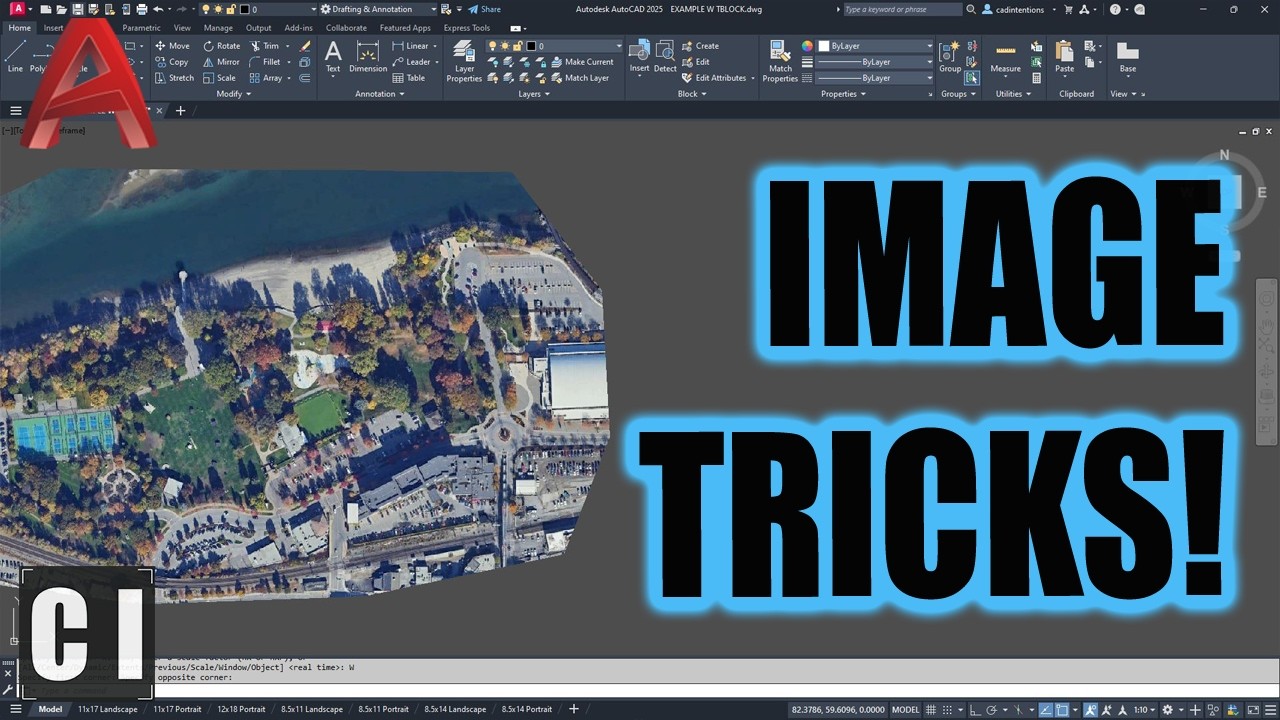1280x720 pixels.
Task: Click Match Layer button
Action: [579, 78]
